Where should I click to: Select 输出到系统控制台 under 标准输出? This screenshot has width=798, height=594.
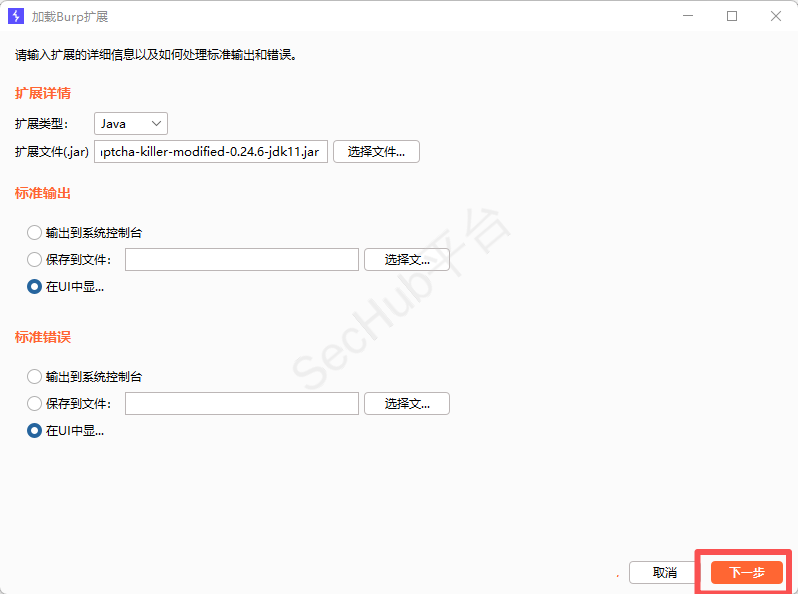(35, 233)
